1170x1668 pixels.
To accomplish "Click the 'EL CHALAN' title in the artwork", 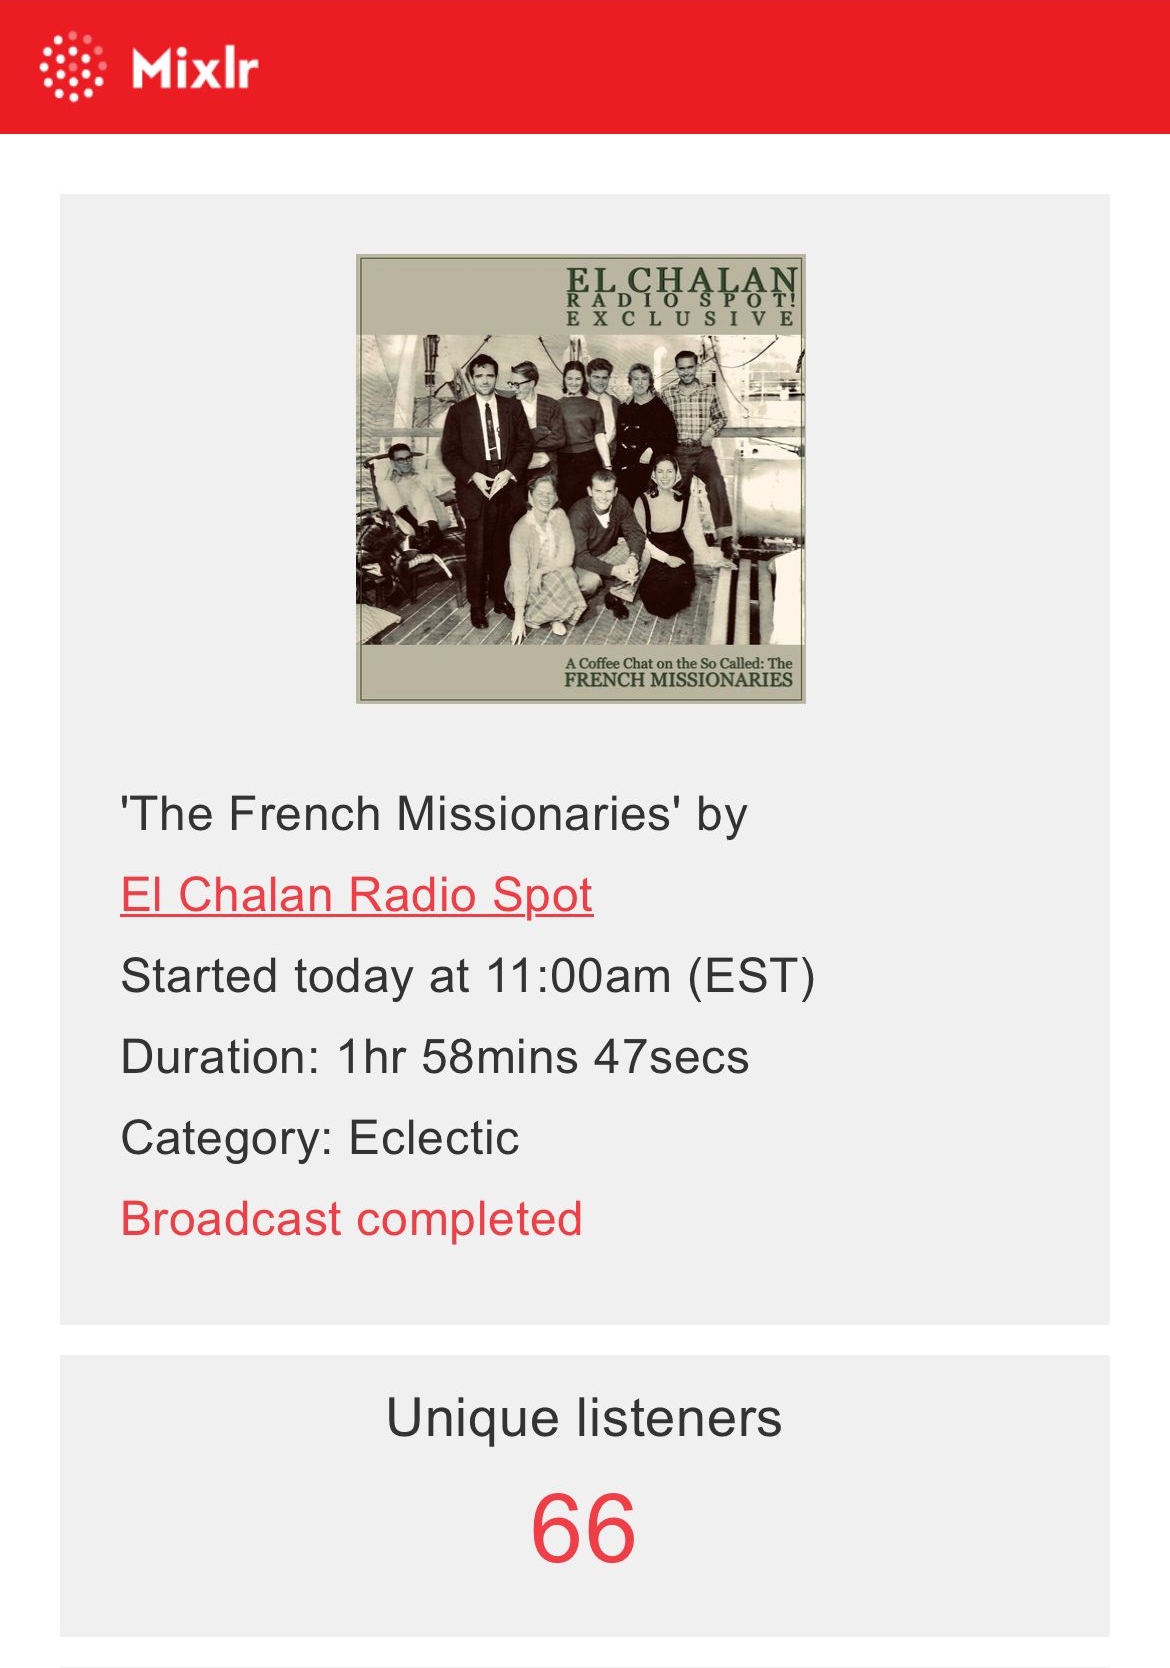I will click(681, 279).
